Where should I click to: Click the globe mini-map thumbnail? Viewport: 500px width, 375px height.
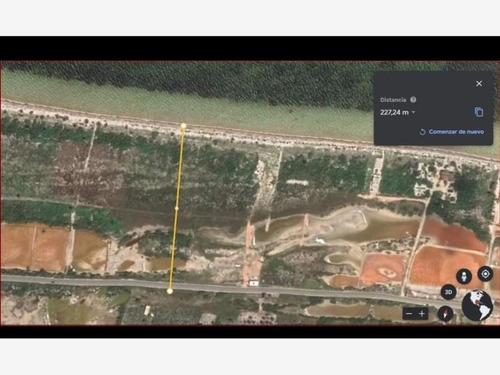click(x=477, y=305)
